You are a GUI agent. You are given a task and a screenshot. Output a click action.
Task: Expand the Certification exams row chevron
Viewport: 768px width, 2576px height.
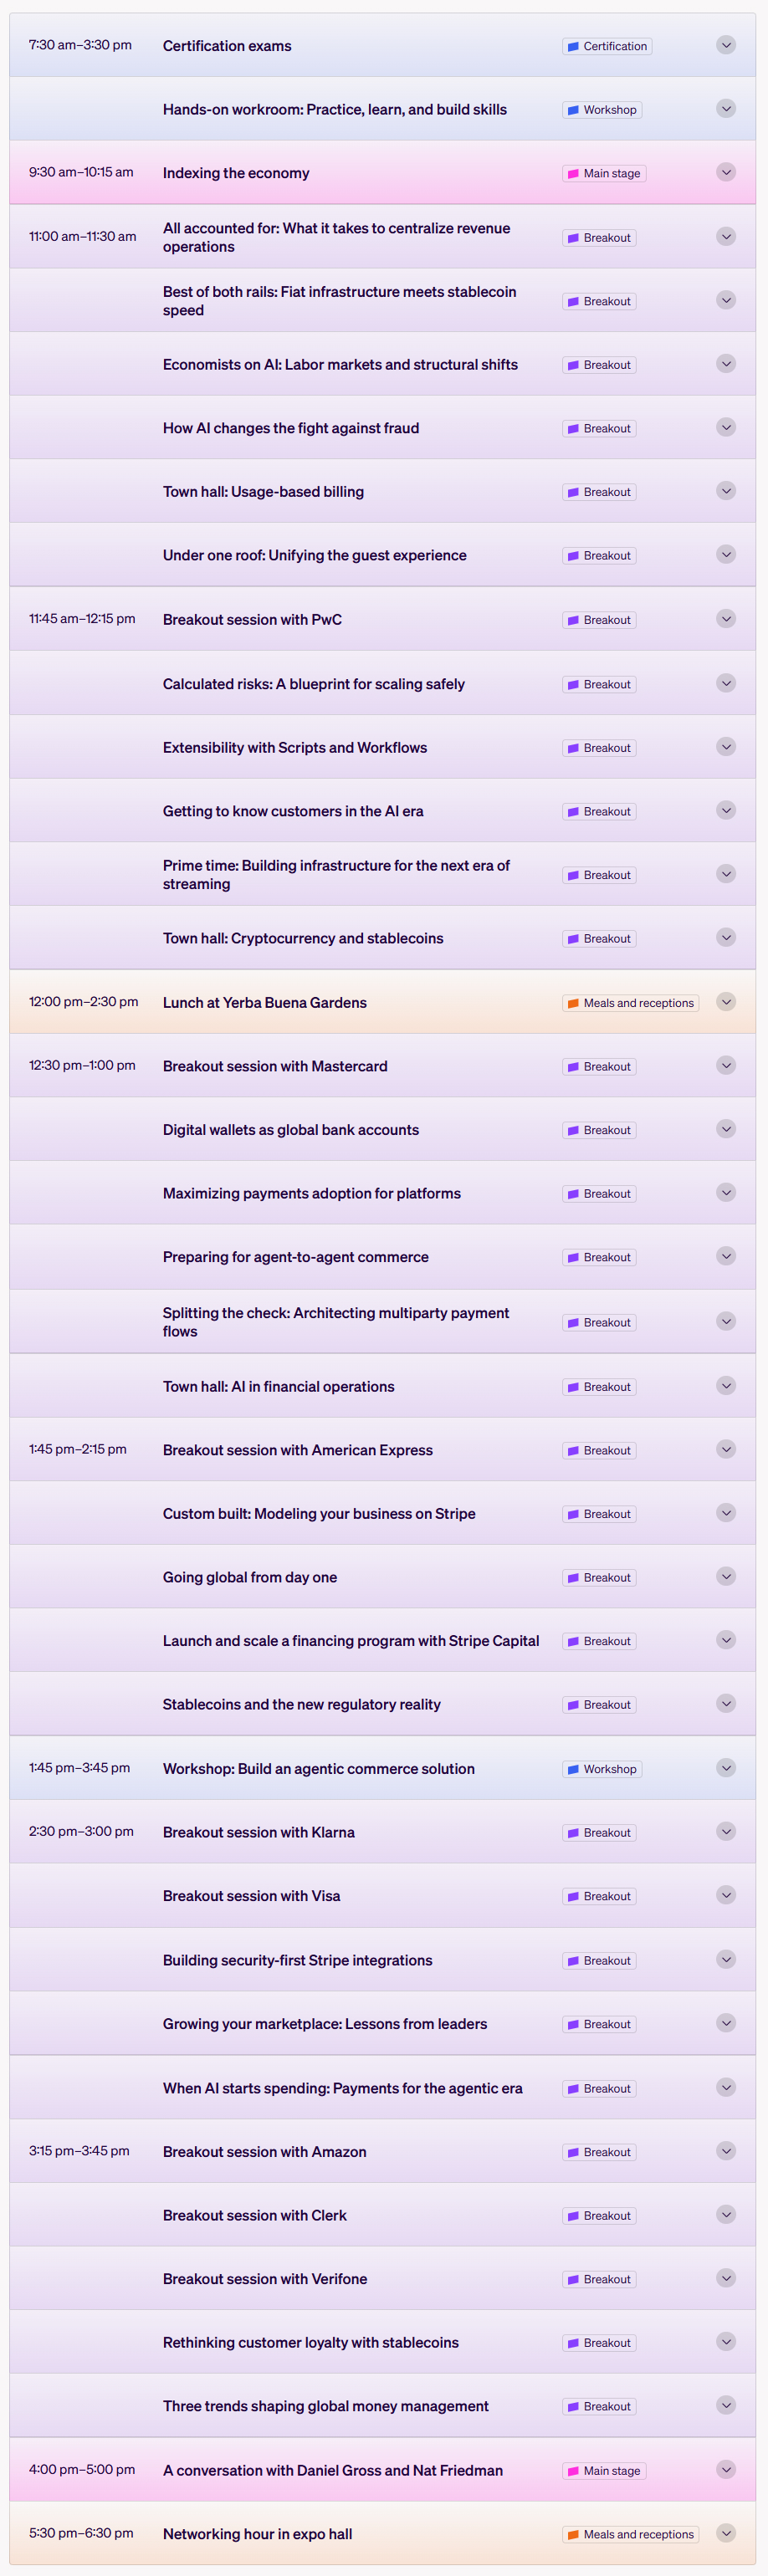(726, 45)
